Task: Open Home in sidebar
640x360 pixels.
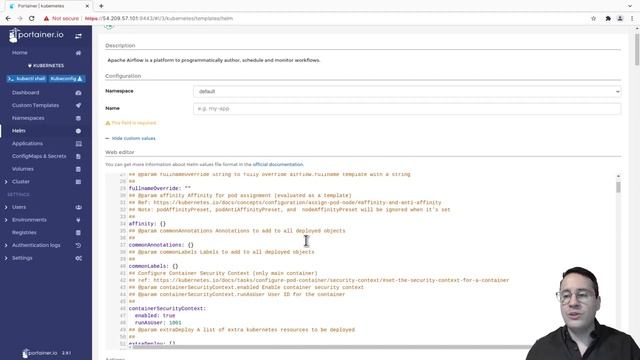Action: click(x=20, y=53)
